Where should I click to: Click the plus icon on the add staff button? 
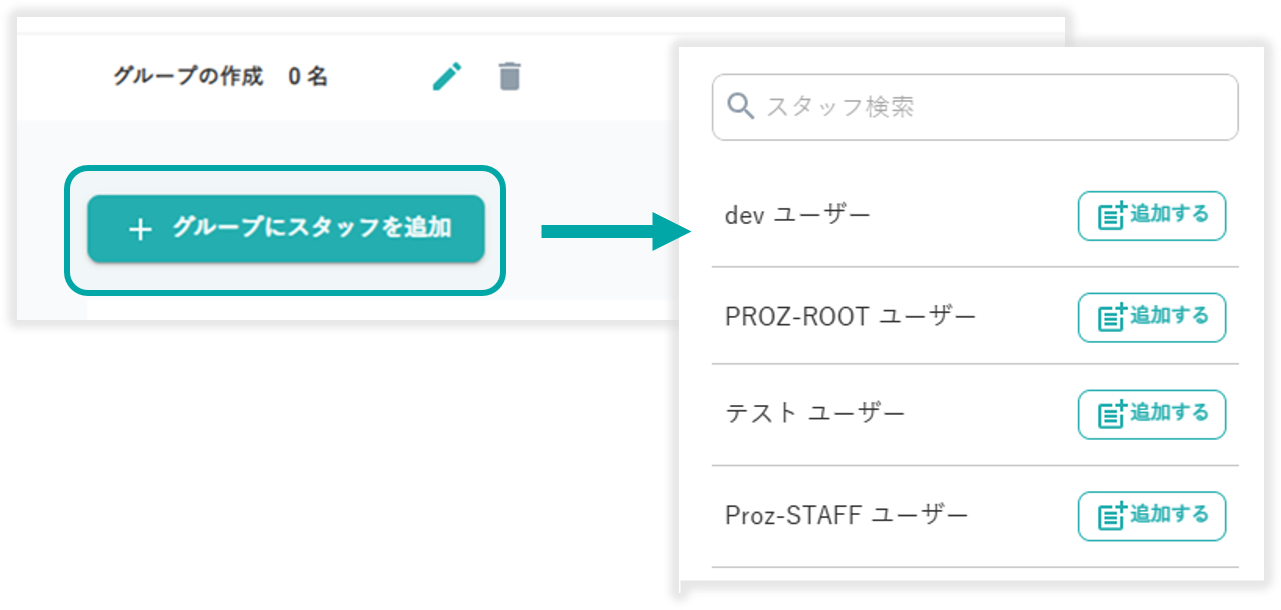click(141, 230)
